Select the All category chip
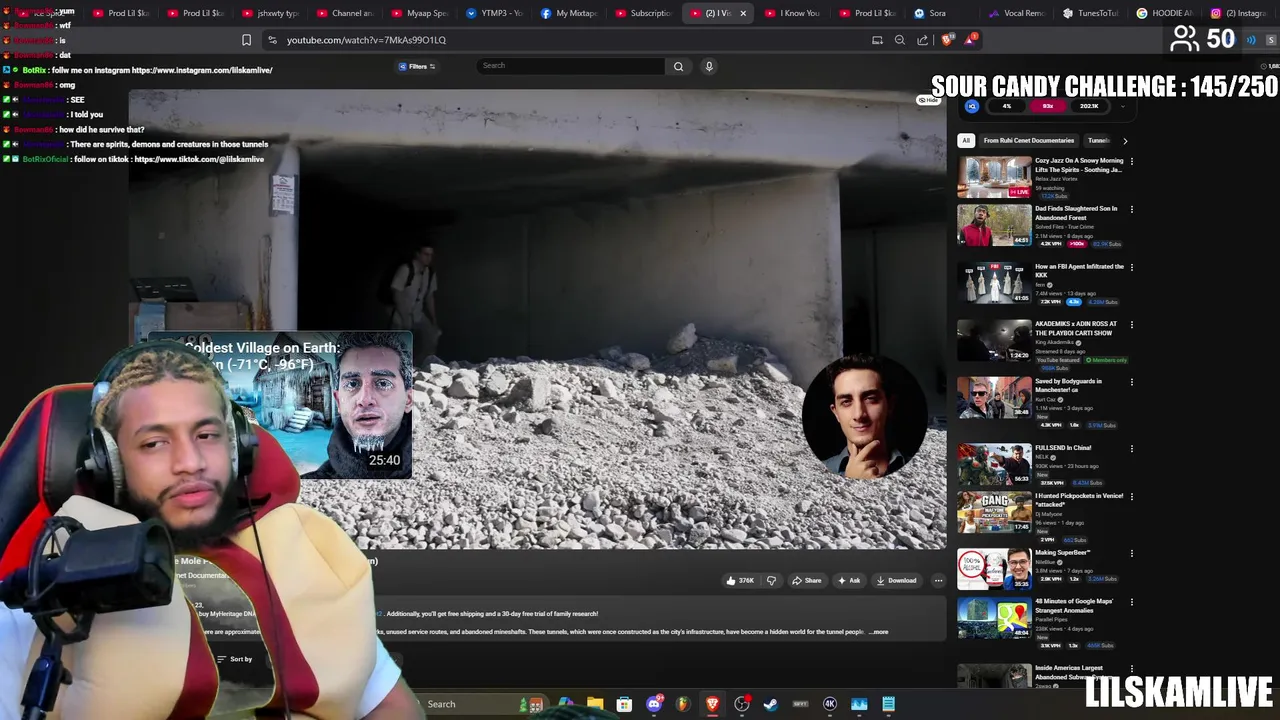The height and width of the screenshot is (720, 1280). click(x=966, y=141)
